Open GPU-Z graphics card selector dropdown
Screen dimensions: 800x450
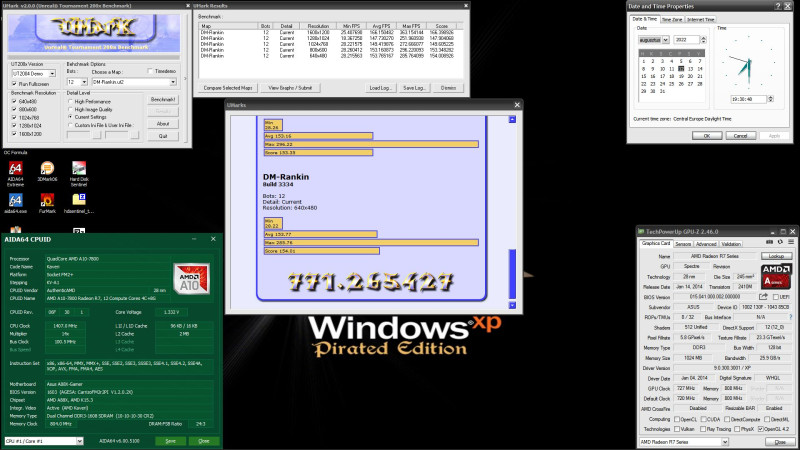[x=725, y=442]
